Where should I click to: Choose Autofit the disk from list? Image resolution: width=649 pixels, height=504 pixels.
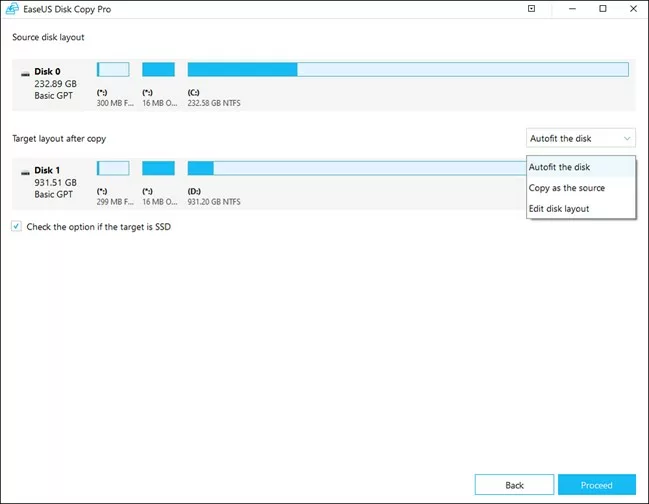(581, 167)
